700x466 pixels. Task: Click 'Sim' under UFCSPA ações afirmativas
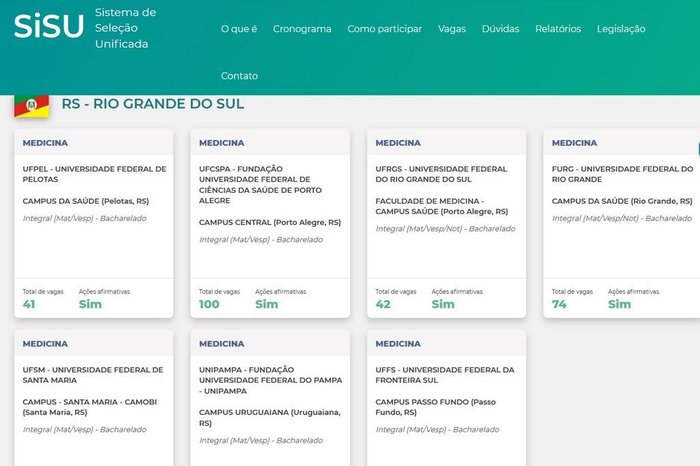267,304
